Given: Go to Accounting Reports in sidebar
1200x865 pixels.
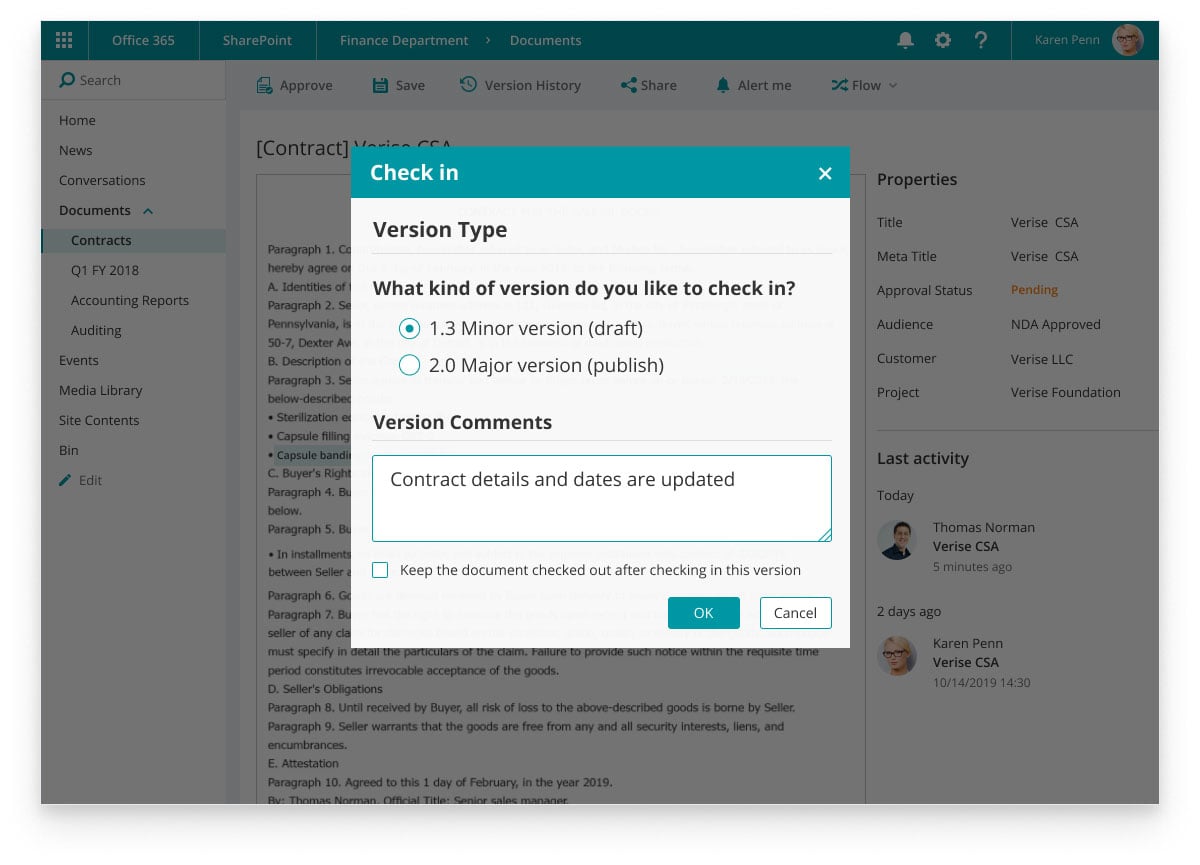Looking at the screenshot, I should pyautogui.click(x=129, y=301).
